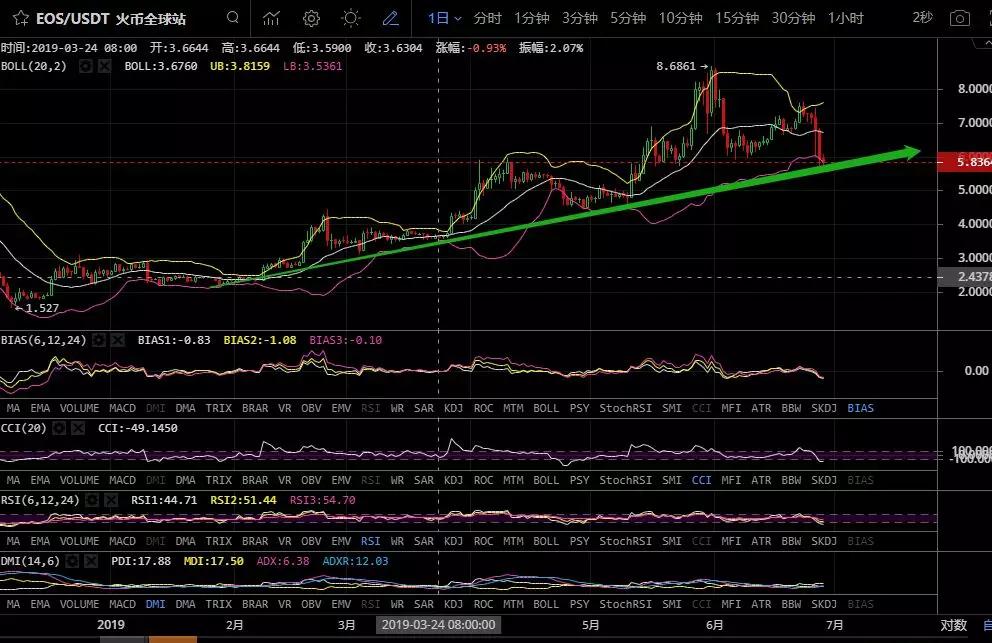Activate the pencil drawing tool

coord(391,18)
